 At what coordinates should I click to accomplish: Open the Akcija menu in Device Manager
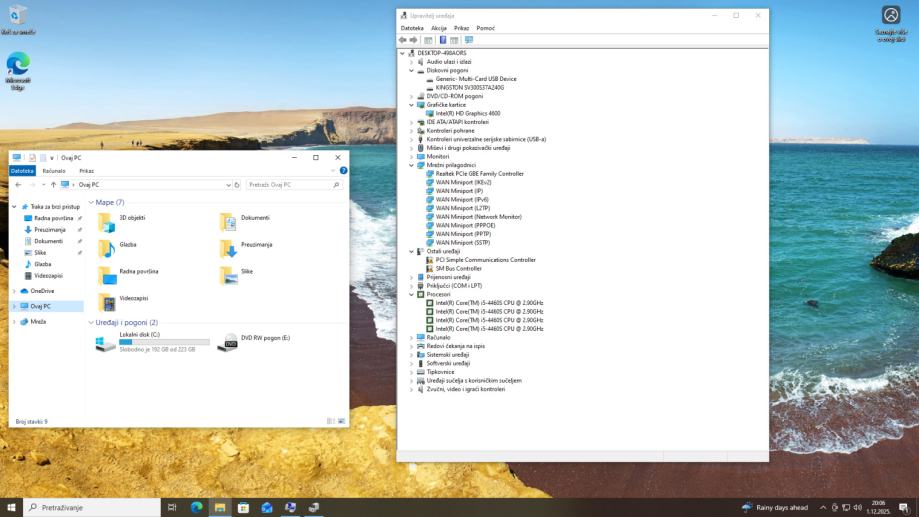(x=439, y=28)
